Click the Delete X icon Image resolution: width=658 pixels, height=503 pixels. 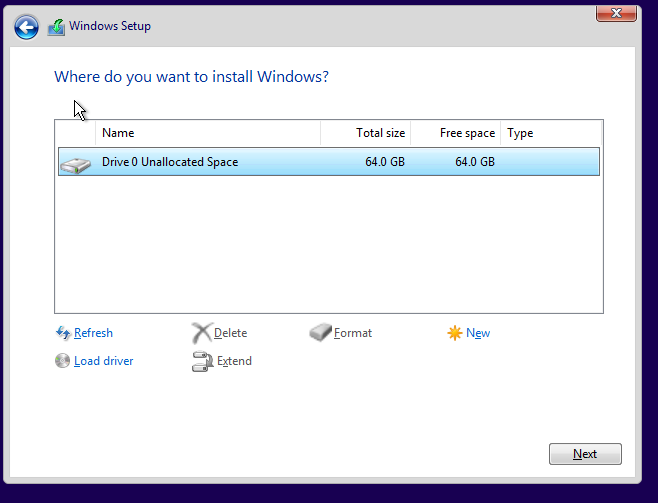pos(202,333)
